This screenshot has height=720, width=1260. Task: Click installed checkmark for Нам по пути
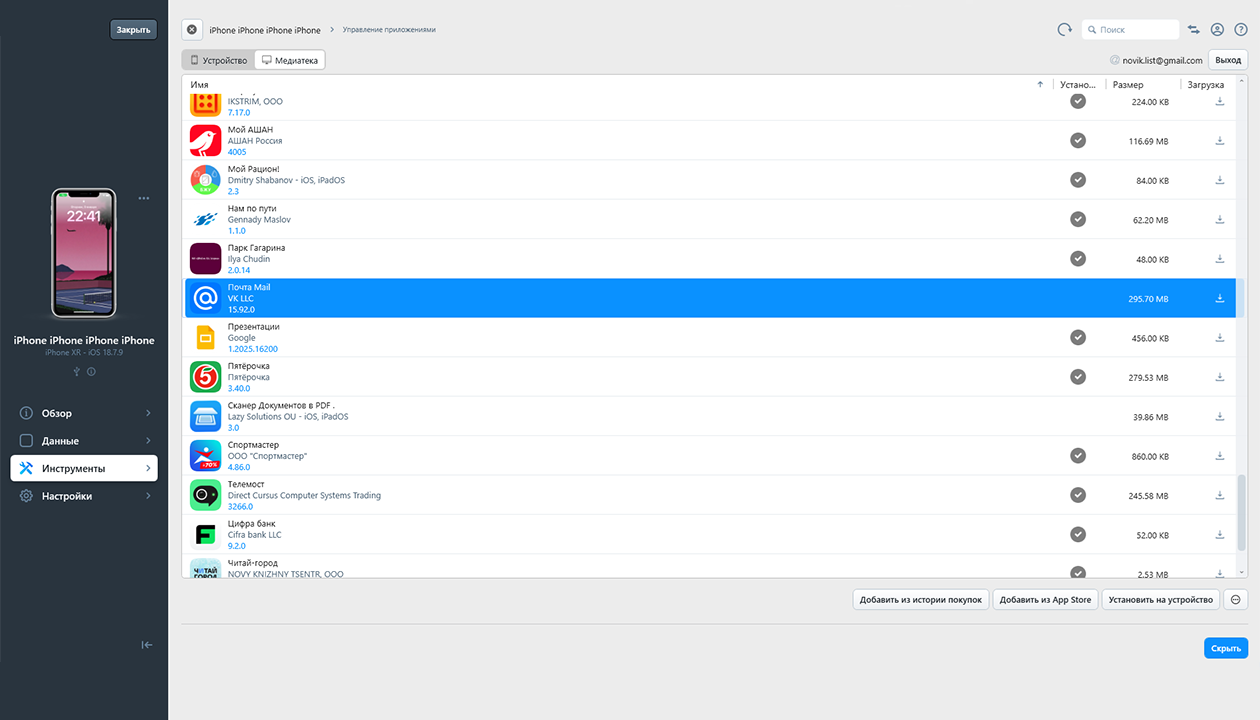click(1078, 219)
